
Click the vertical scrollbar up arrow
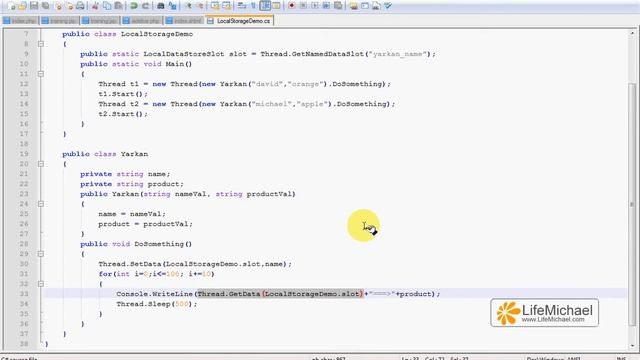click(632, 34)
